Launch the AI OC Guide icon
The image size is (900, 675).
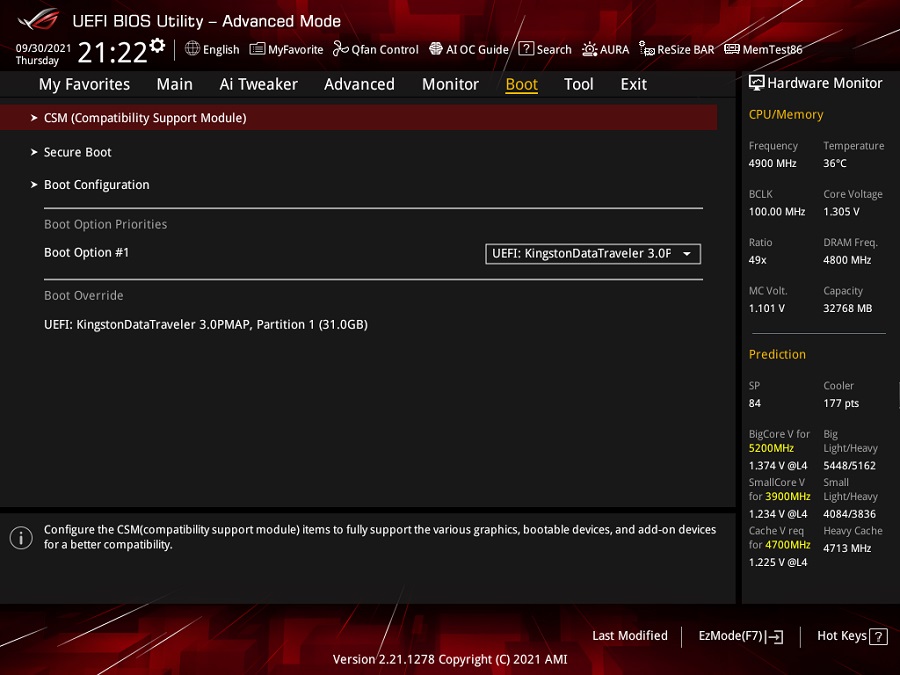(436, 49)
